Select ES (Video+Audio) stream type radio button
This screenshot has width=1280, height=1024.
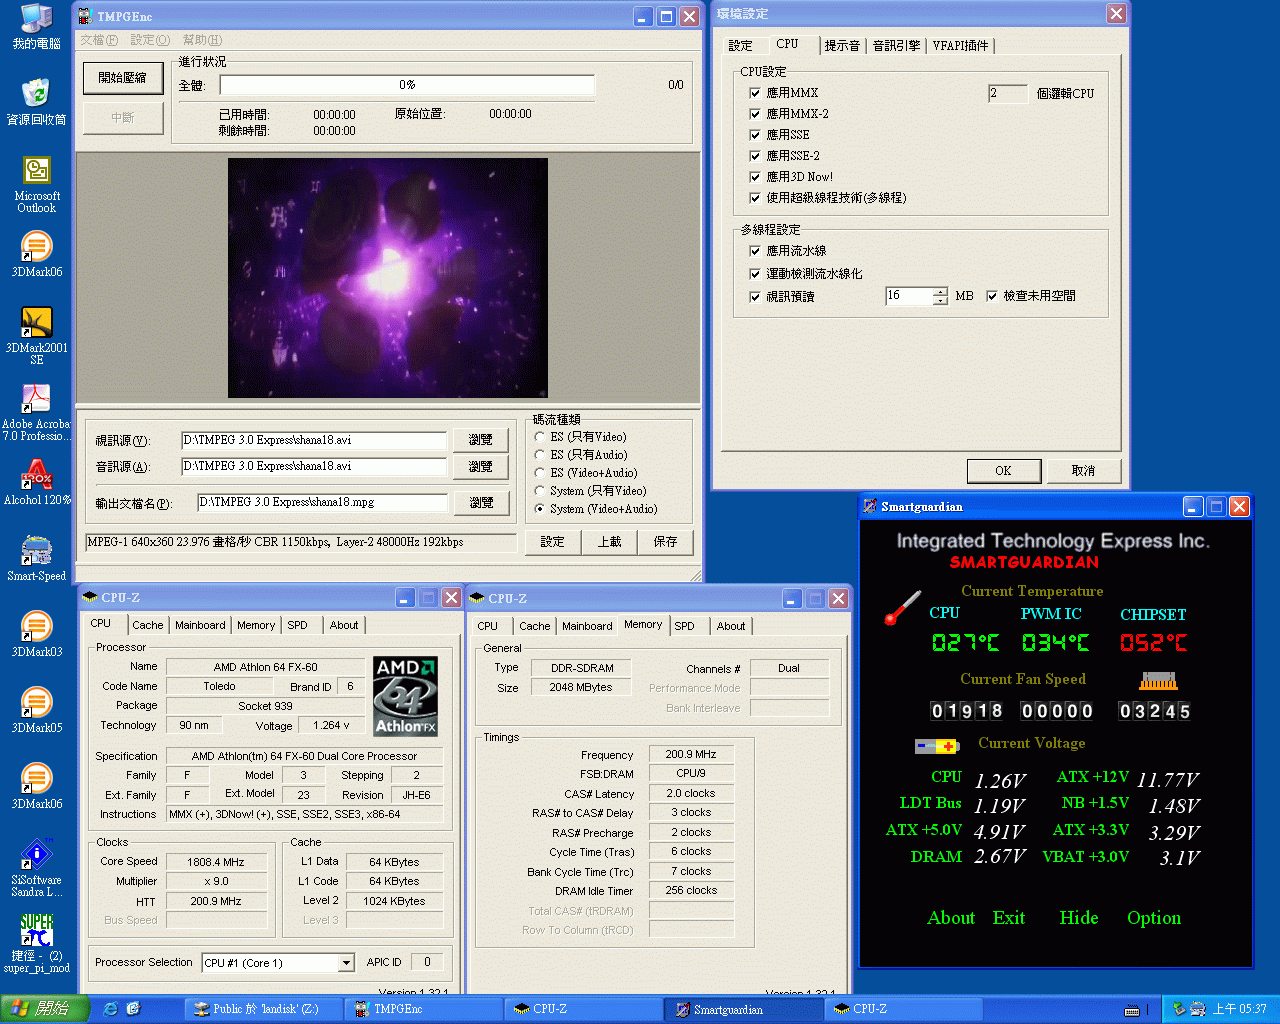click(x=540, y=473)
